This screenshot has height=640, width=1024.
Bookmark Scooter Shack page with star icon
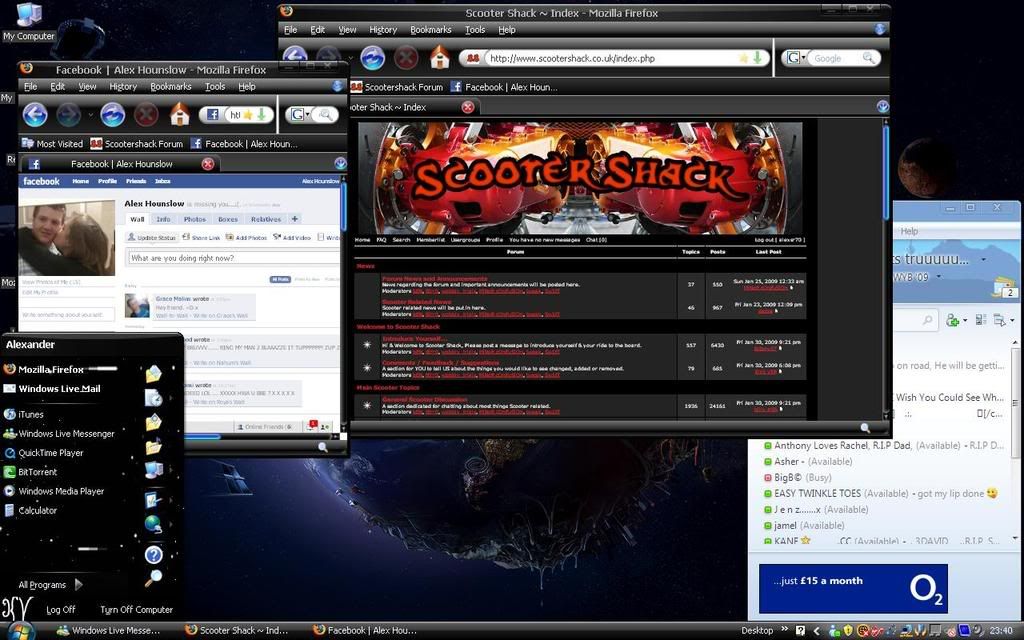(743, 58)
